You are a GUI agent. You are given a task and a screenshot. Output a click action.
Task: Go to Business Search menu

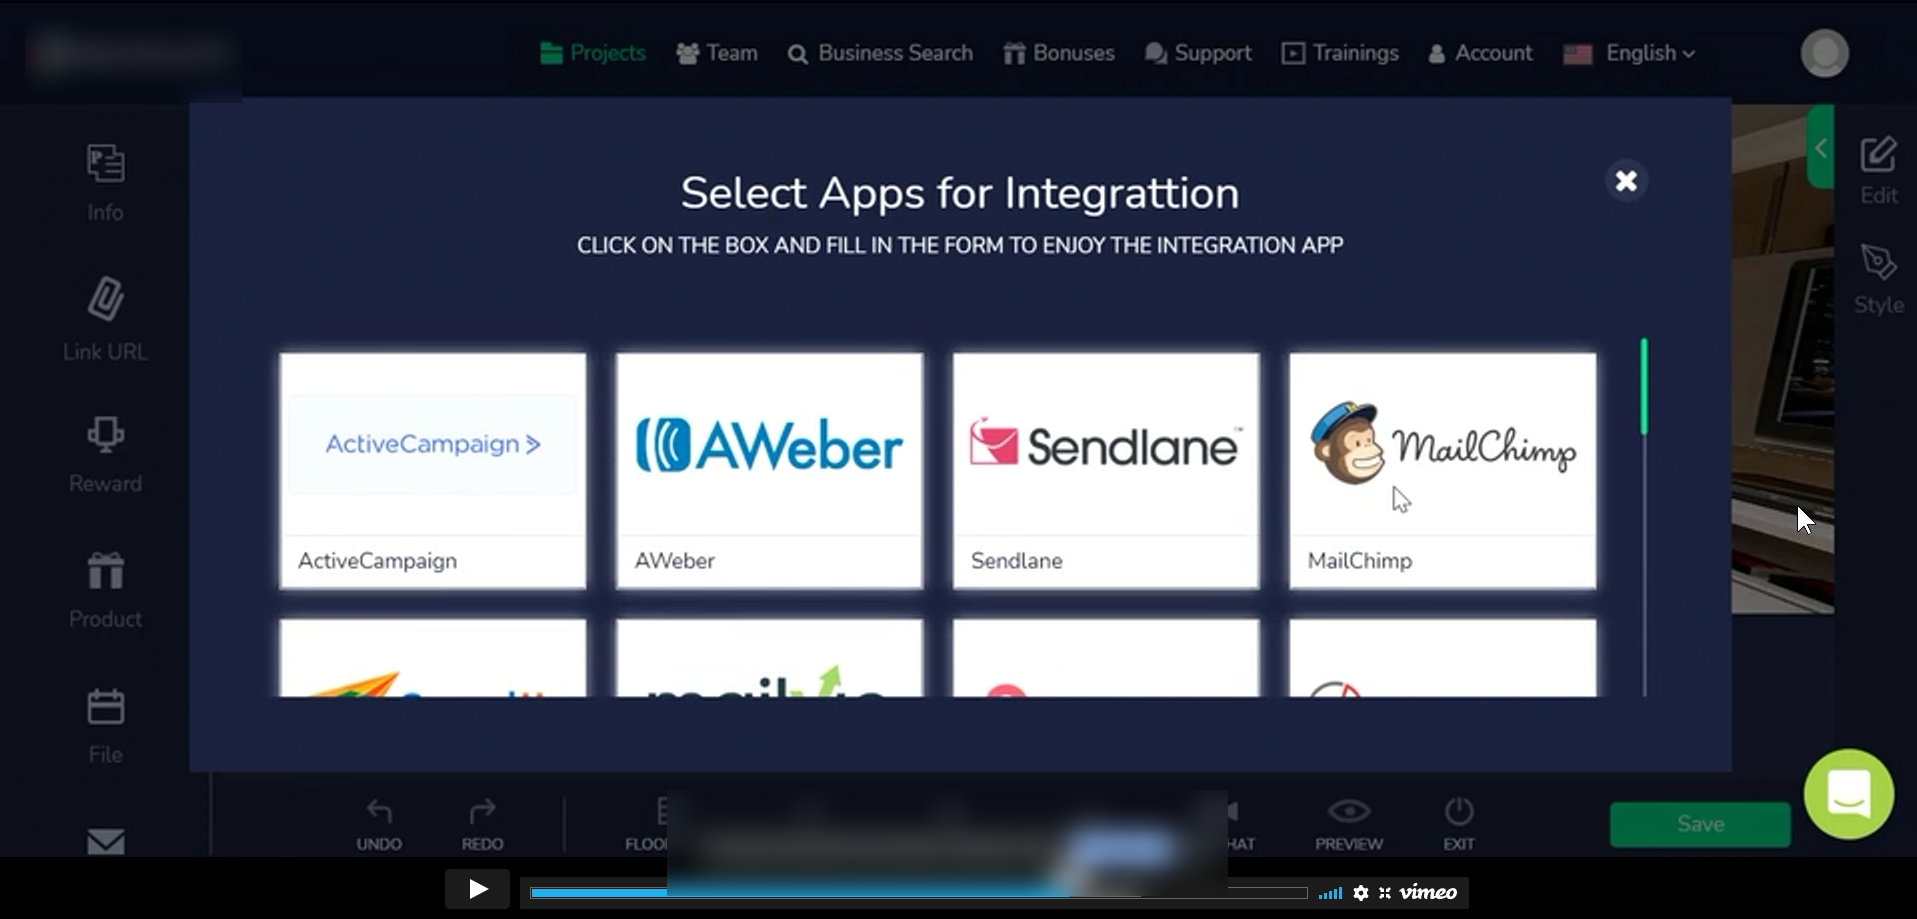[880, 53]
